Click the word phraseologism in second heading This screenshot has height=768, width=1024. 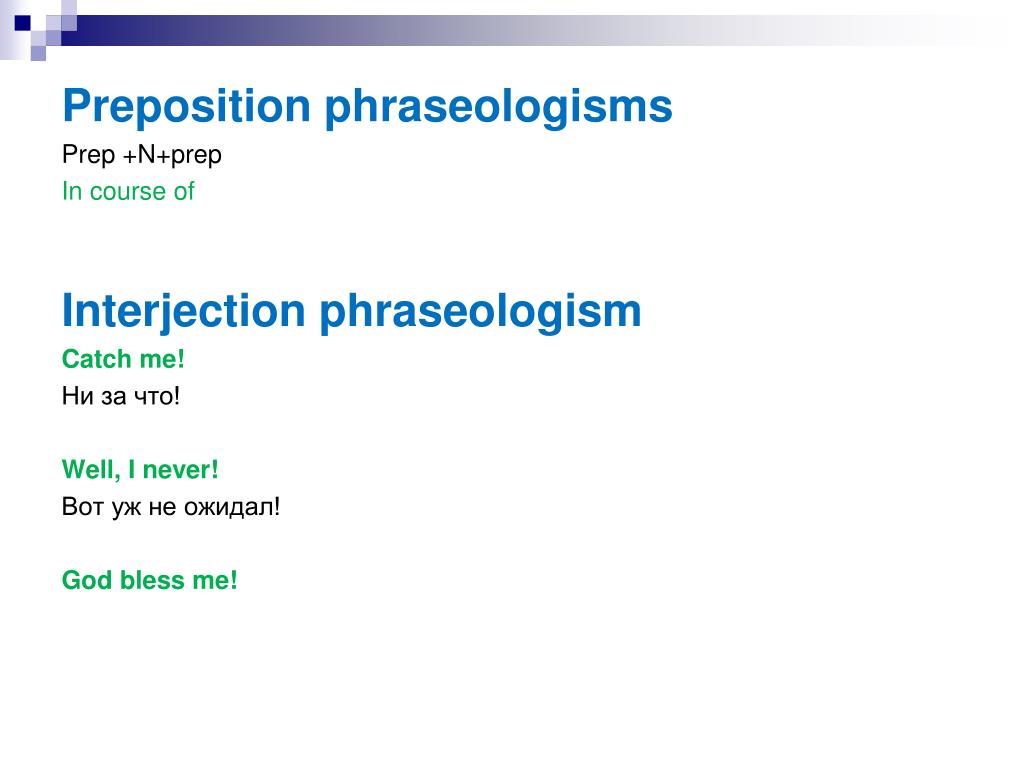tap(481, 312)
